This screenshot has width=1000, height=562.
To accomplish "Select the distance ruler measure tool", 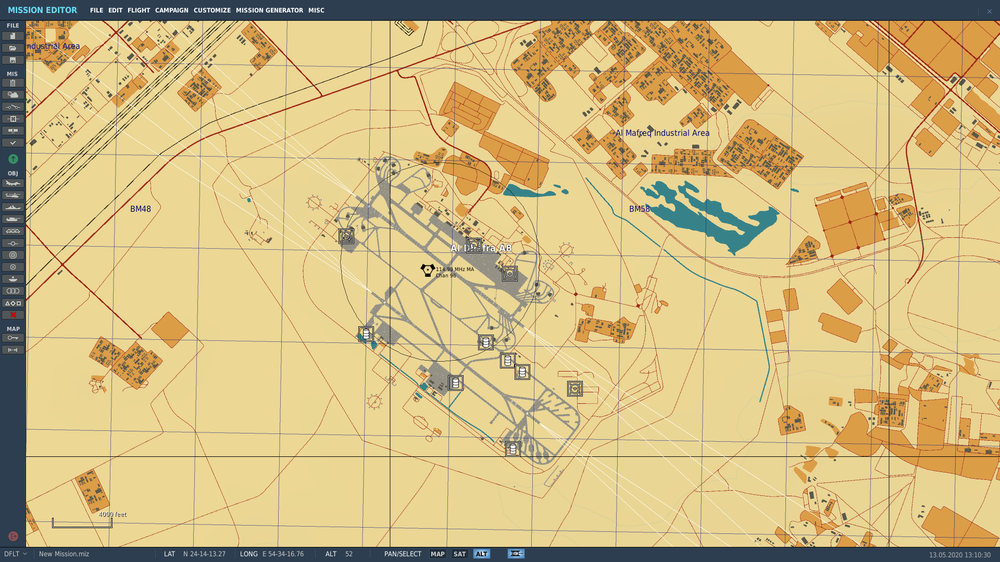I will [13, 350].
